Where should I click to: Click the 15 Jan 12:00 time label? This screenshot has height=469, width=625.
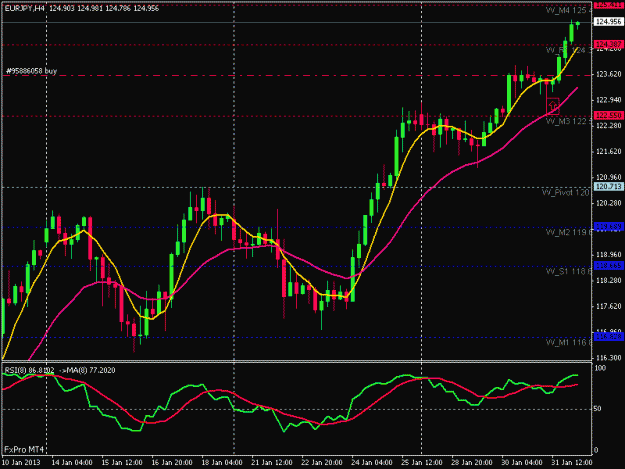click(122, 462)
